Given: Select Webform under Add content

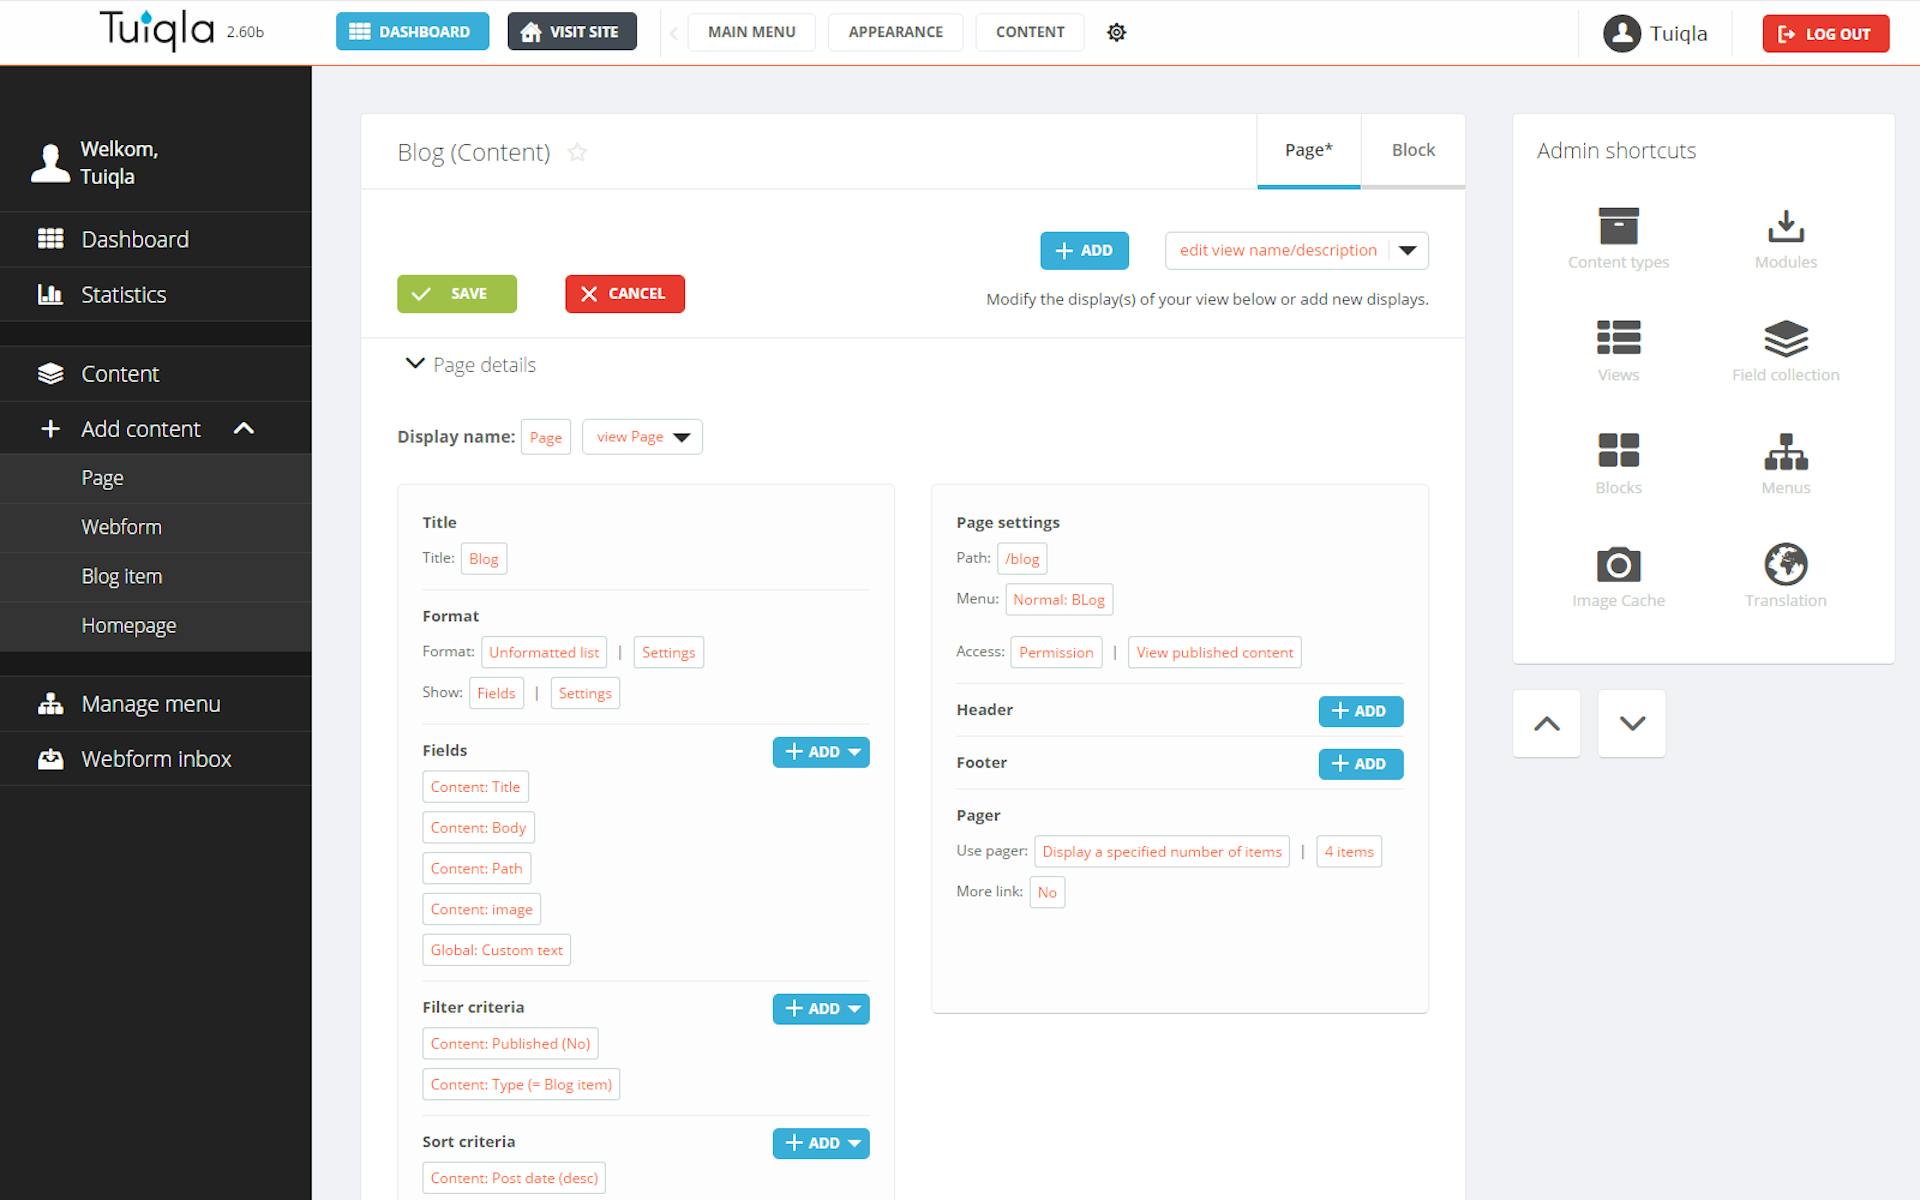Looking at the screenshot, I should coord(156,527).
